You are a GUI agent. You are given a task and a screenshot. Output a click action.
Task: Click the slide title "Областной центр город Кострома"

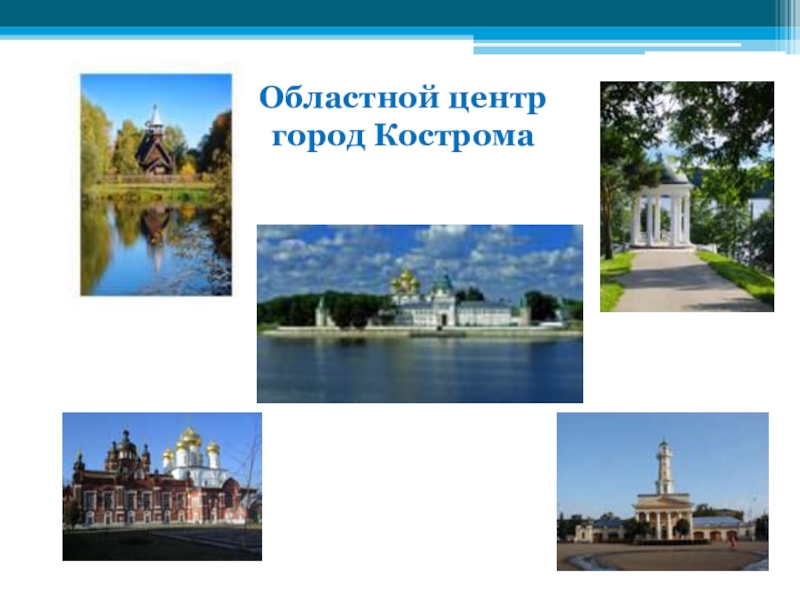tap(403, 117)
